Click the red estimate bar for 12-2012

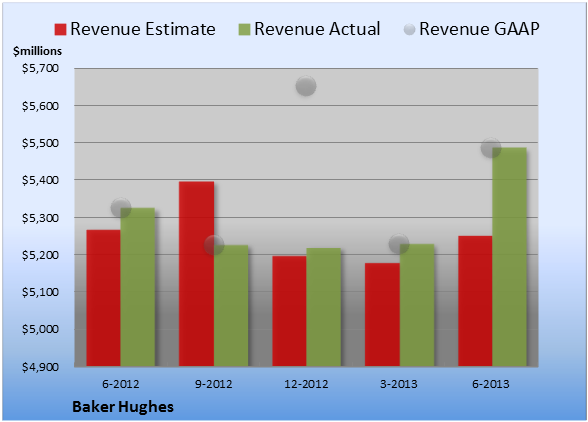[290, 311]
